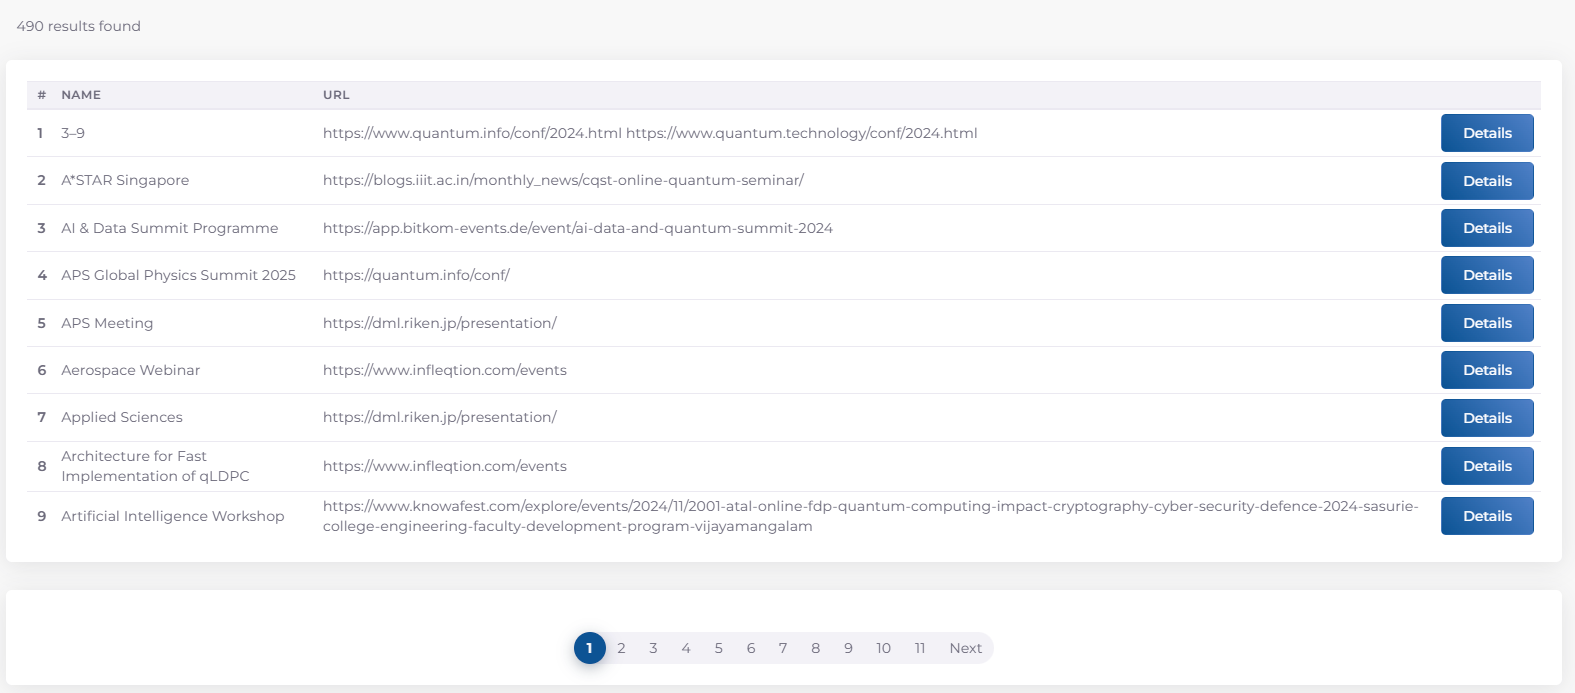Go to page 2 of results
Image resolution: width=1575 pixels, height=693 pixels.
point(621,648)
